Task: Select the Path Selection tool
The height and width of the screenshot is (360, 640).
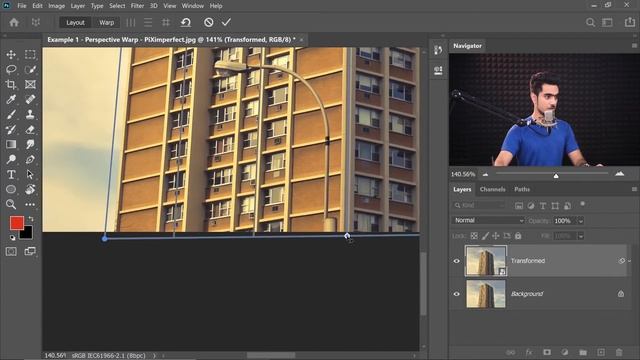Action: 30,174
